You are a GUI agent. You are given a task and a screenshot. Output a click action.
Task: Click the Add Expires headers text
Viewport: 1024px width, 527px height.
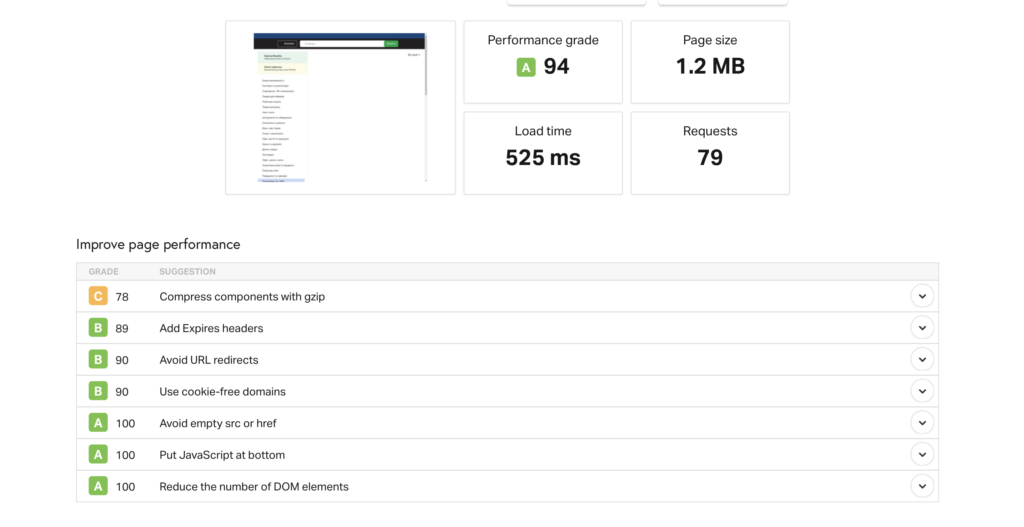212,328
